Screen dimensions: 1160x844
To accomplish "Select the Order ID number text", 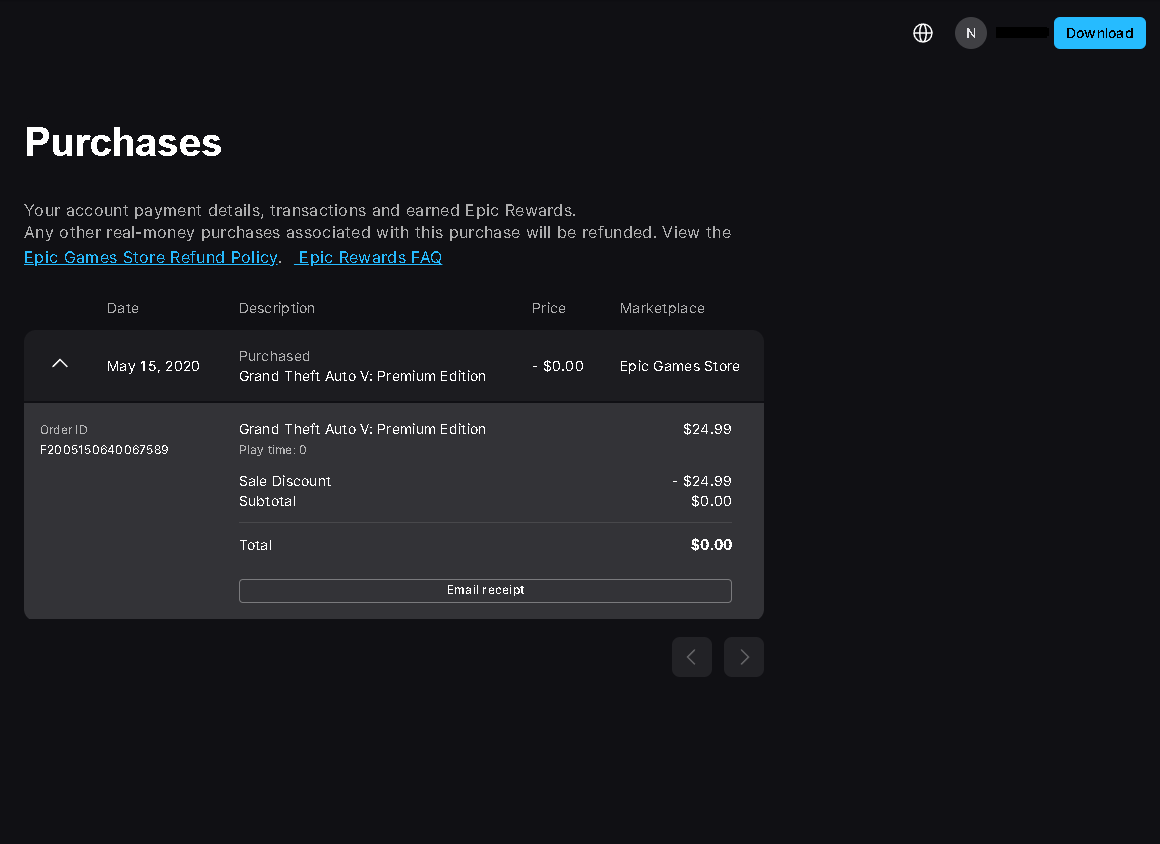I will coord(104,450).
